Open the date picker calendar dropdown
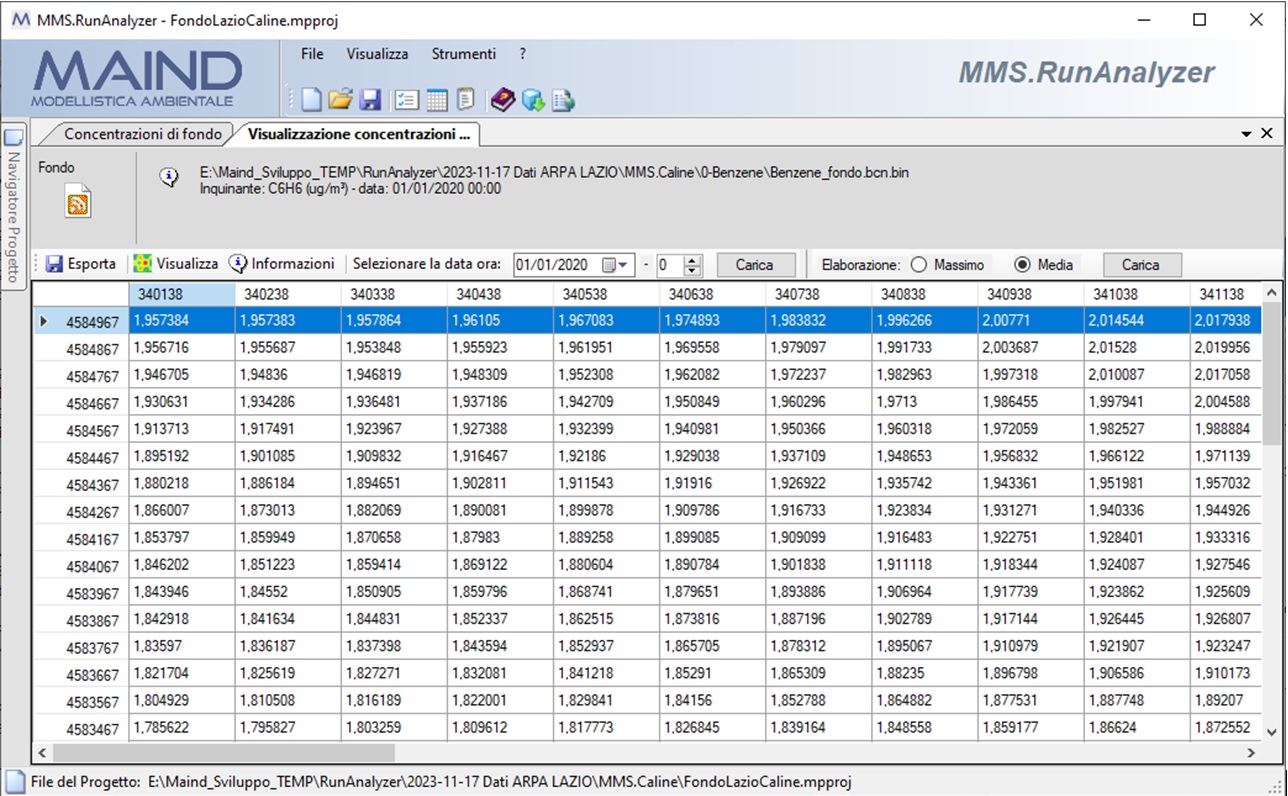This screenshot has height=796, width=1288. tap(618, 265)
